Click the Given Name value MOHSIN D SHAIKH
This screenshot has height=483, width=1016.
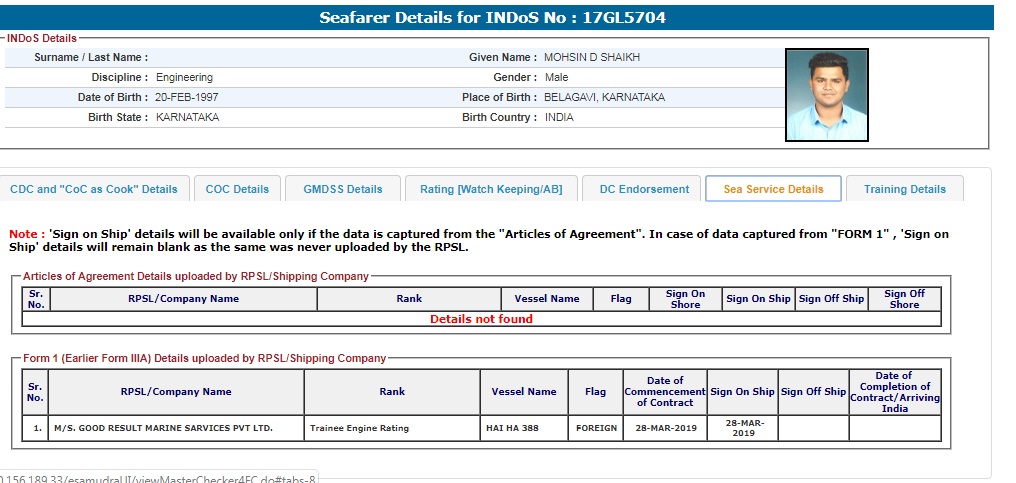(592, 58)
